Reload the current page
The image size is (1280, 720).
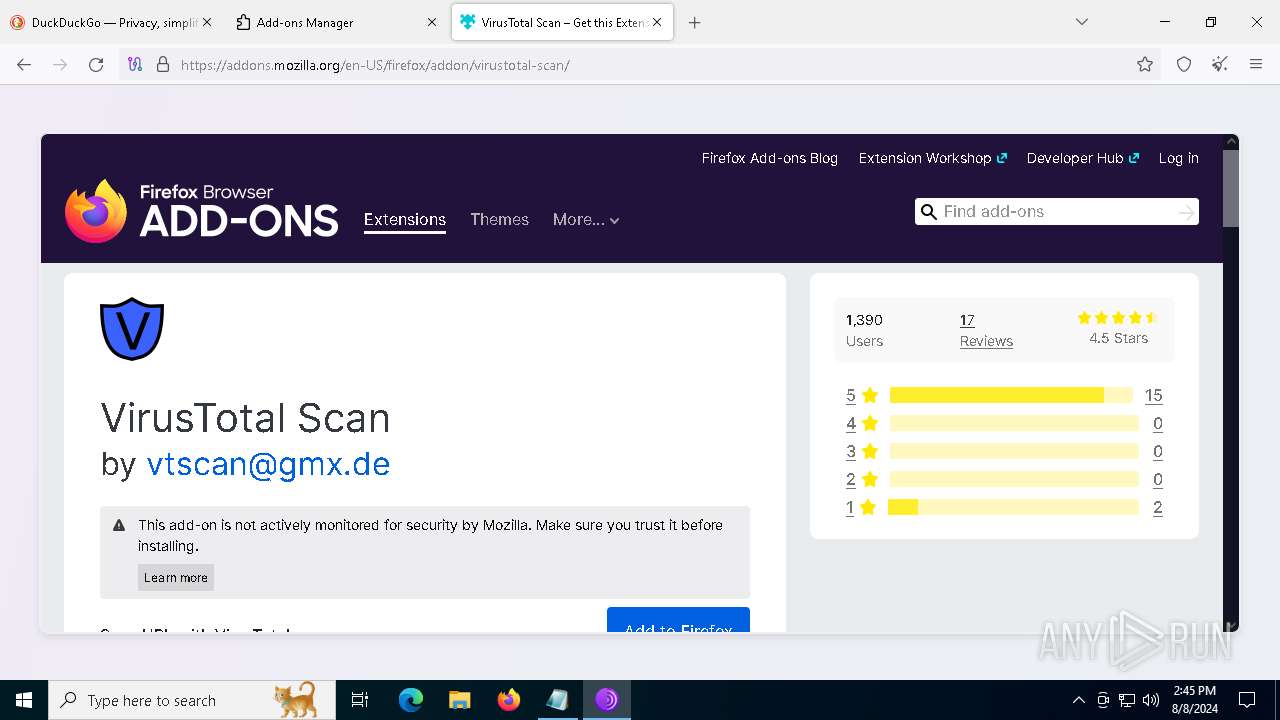96,65
